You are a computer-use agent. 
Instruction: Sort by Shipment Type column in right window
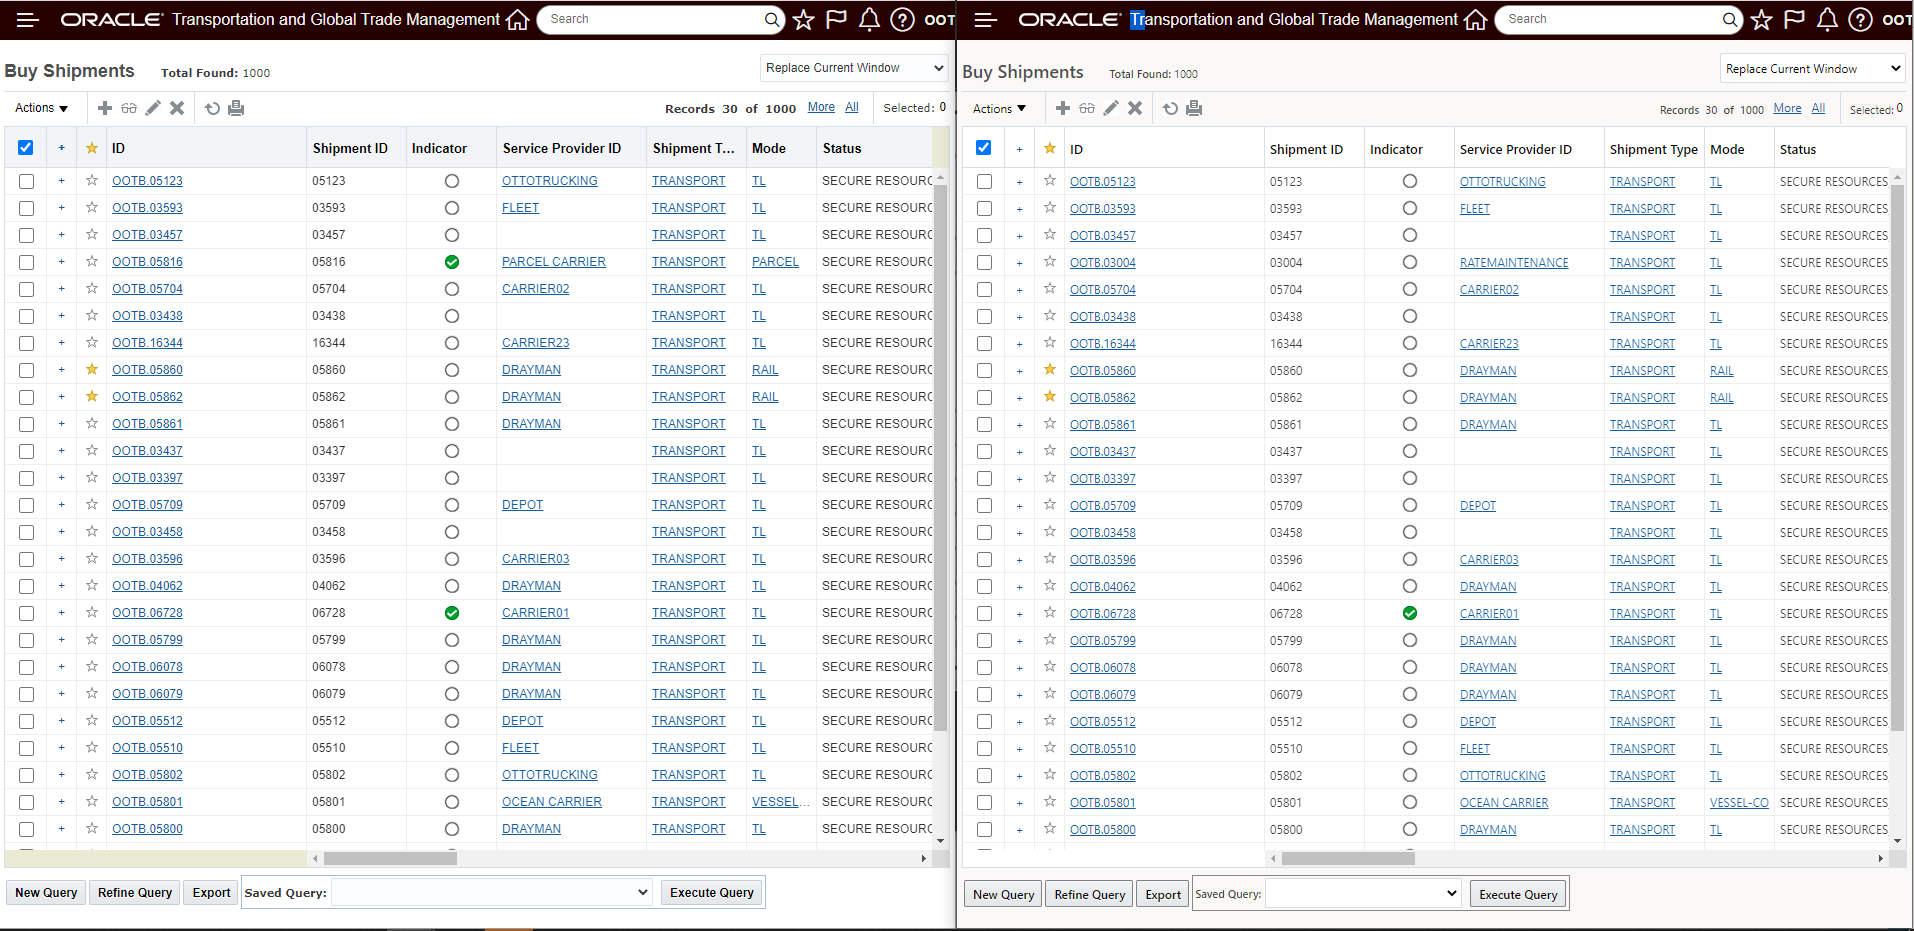(x=1654, y=149)
